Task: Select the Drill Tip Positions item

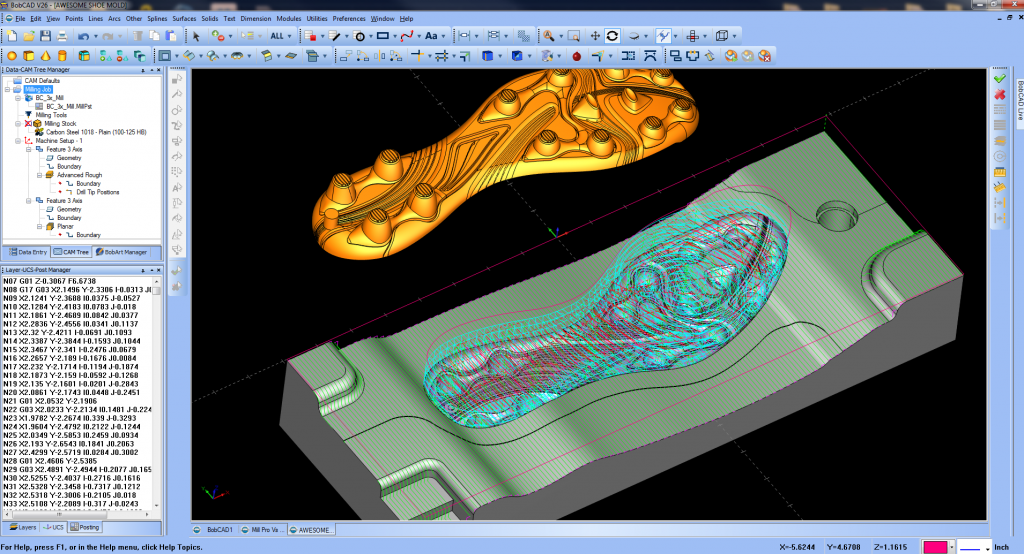Action: pyautogui.click(x=97, y=192)
